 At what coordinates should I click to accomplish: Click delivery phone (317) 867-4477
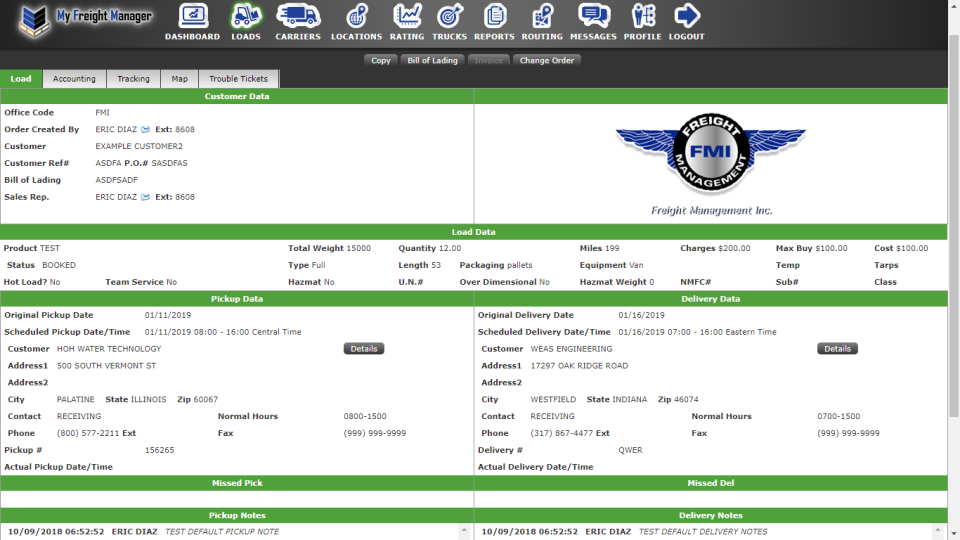coord(561,433)
